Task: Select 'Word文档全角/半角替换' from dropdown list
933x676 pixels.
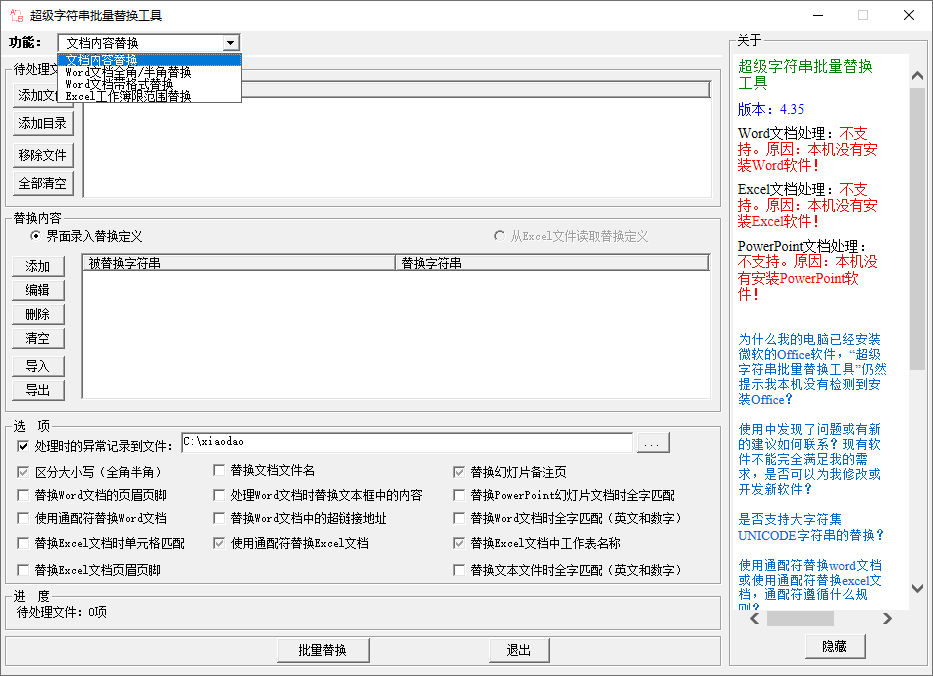Action: coord(128,72)
